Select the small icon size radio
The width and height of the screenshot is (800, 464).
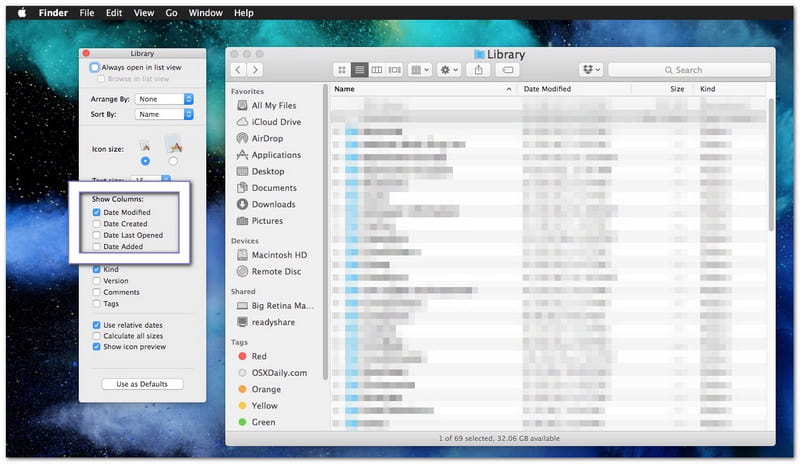145,161
